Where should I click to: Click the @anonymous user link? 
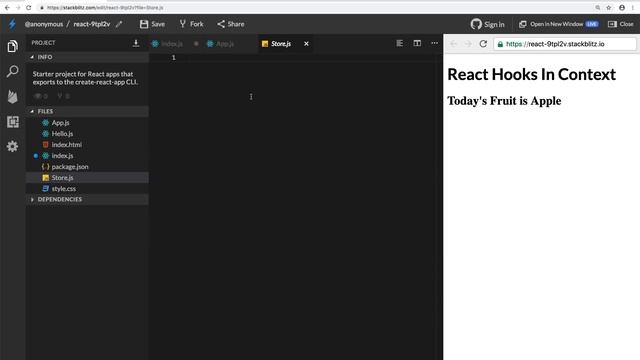point(44,24)
